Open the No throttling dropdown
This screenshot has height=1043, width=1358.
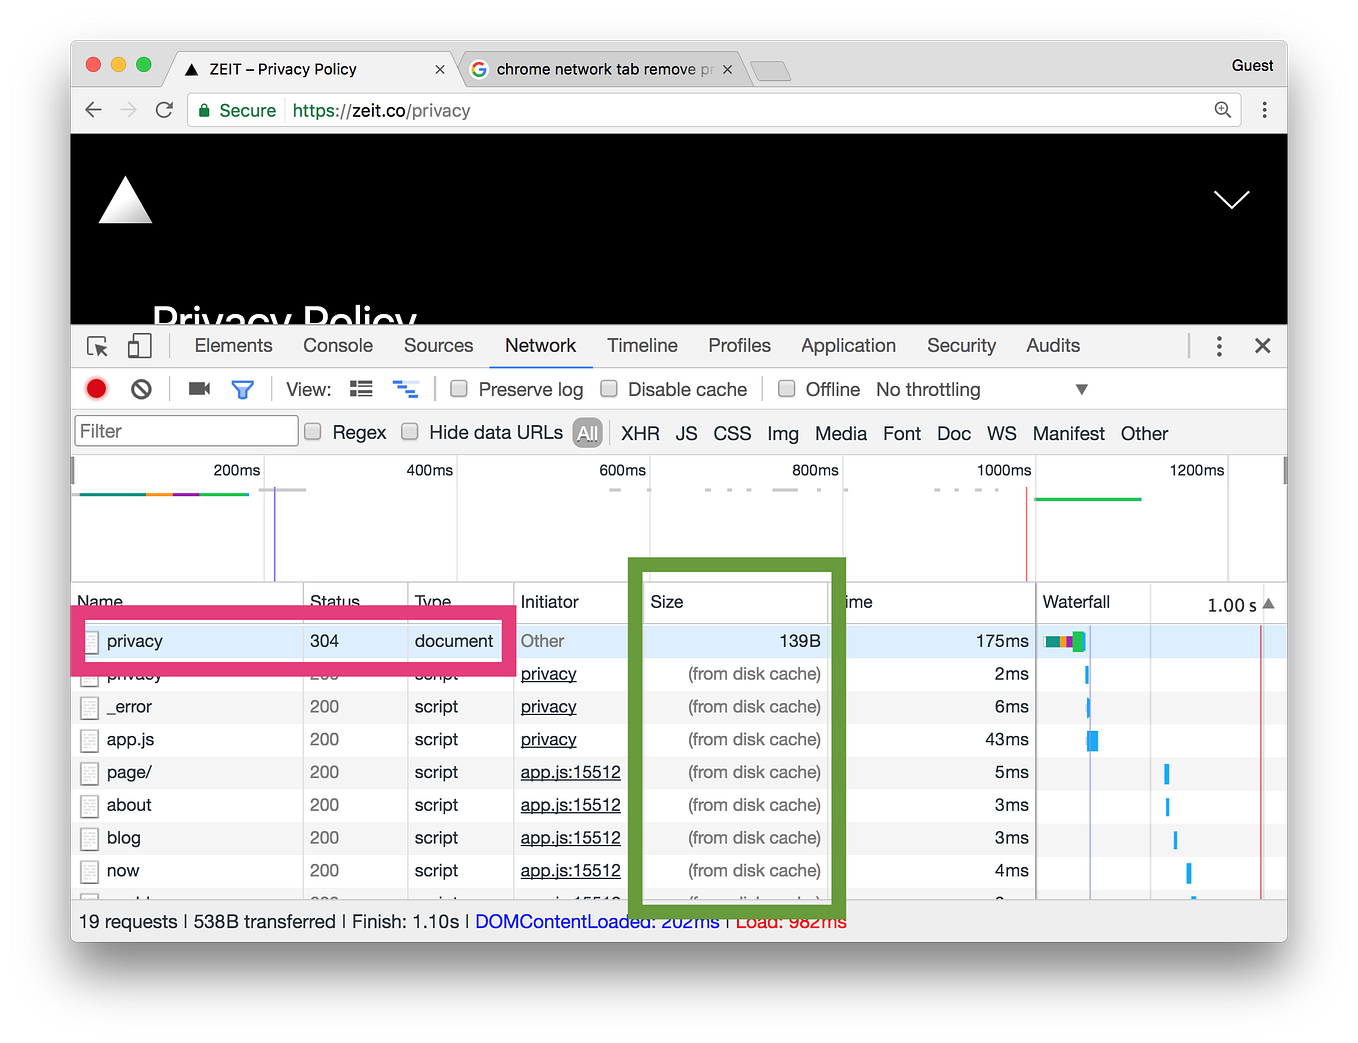tap(982, 389)
